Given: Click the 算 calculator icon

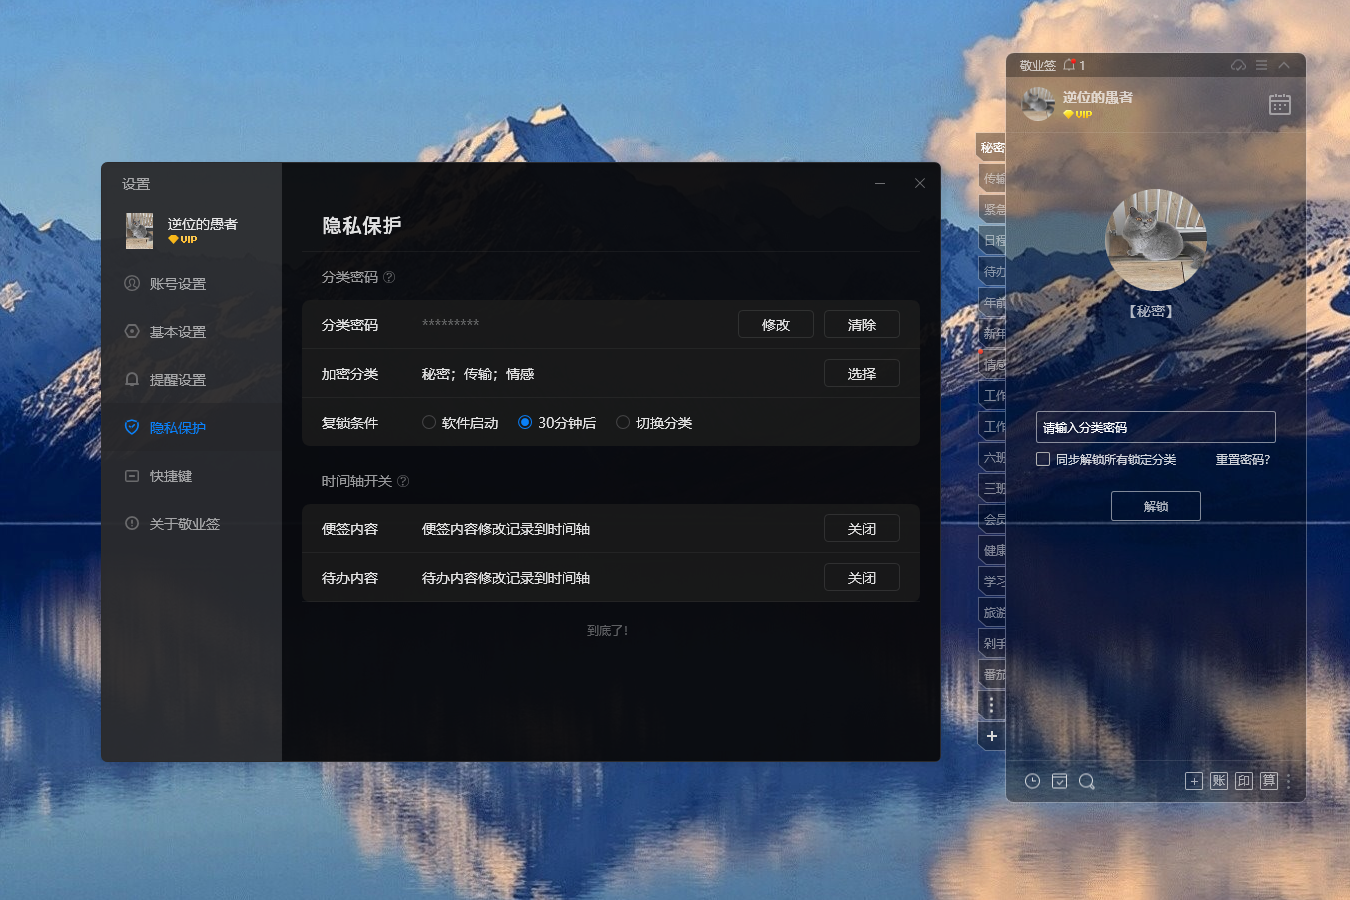Looking at the screenshot, I should (x=1268, y=781).
